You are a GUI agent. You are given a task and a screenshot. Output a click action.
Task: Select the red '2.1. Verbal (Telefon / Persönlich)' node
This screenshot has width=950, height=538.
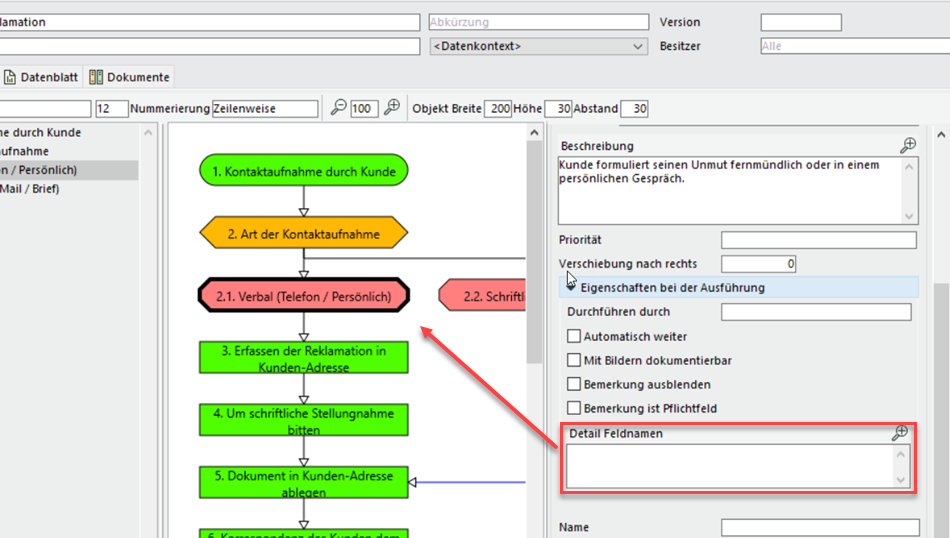(304, 296)
